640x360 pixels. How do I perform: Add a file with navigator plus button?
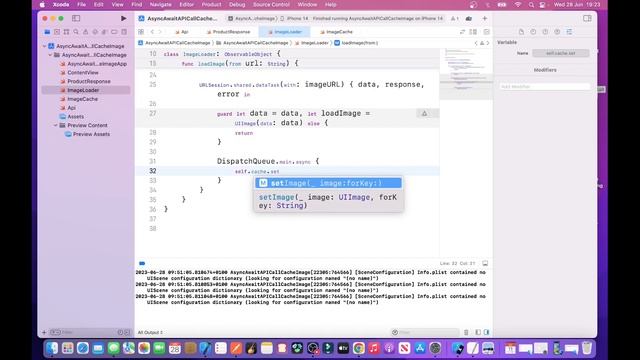(44, 333)
